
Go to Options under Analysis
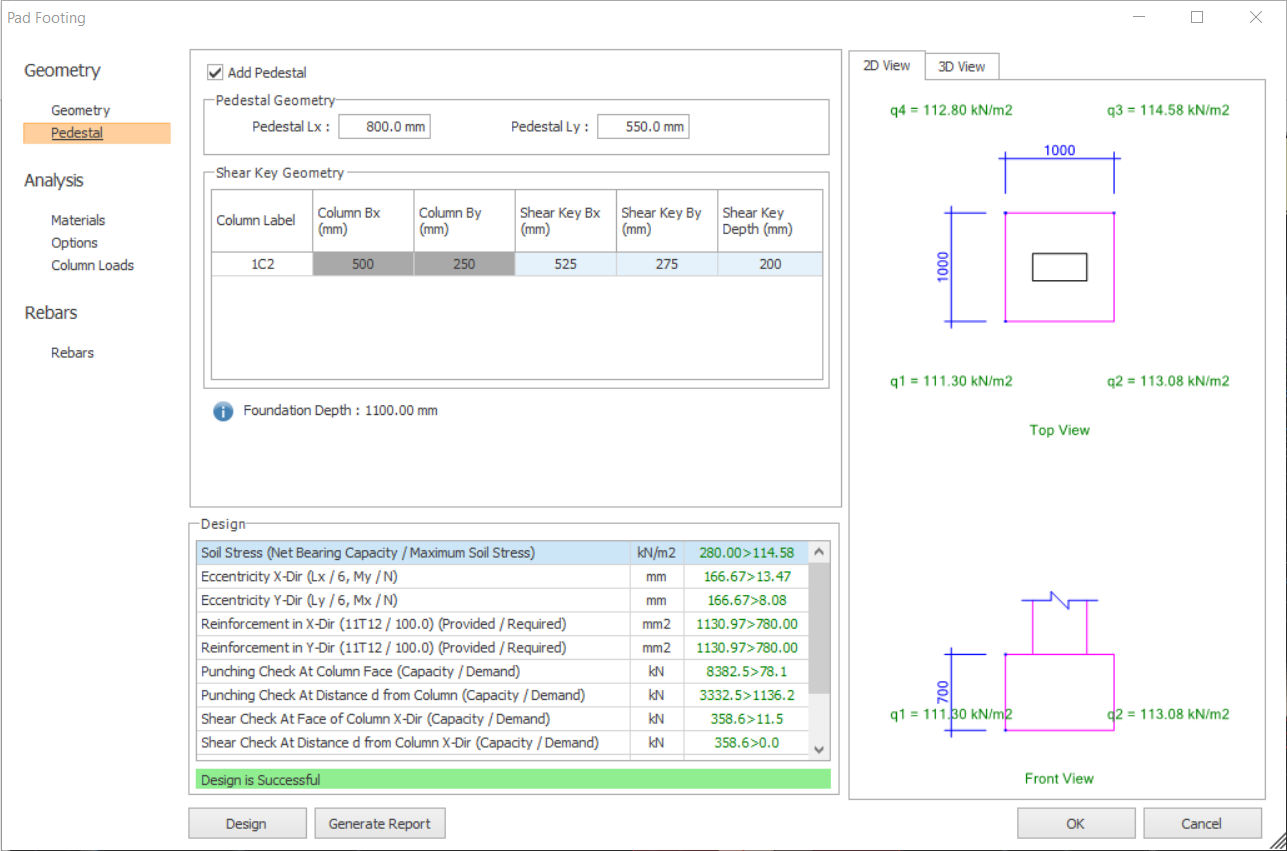[75, 243]
